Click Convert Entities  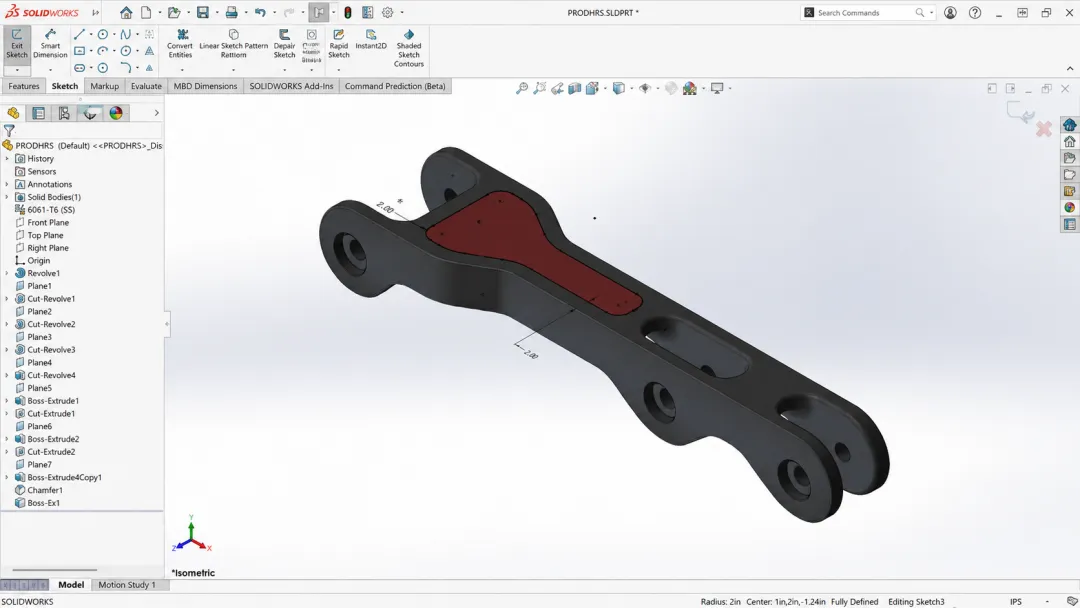click(x=180, y=44)
